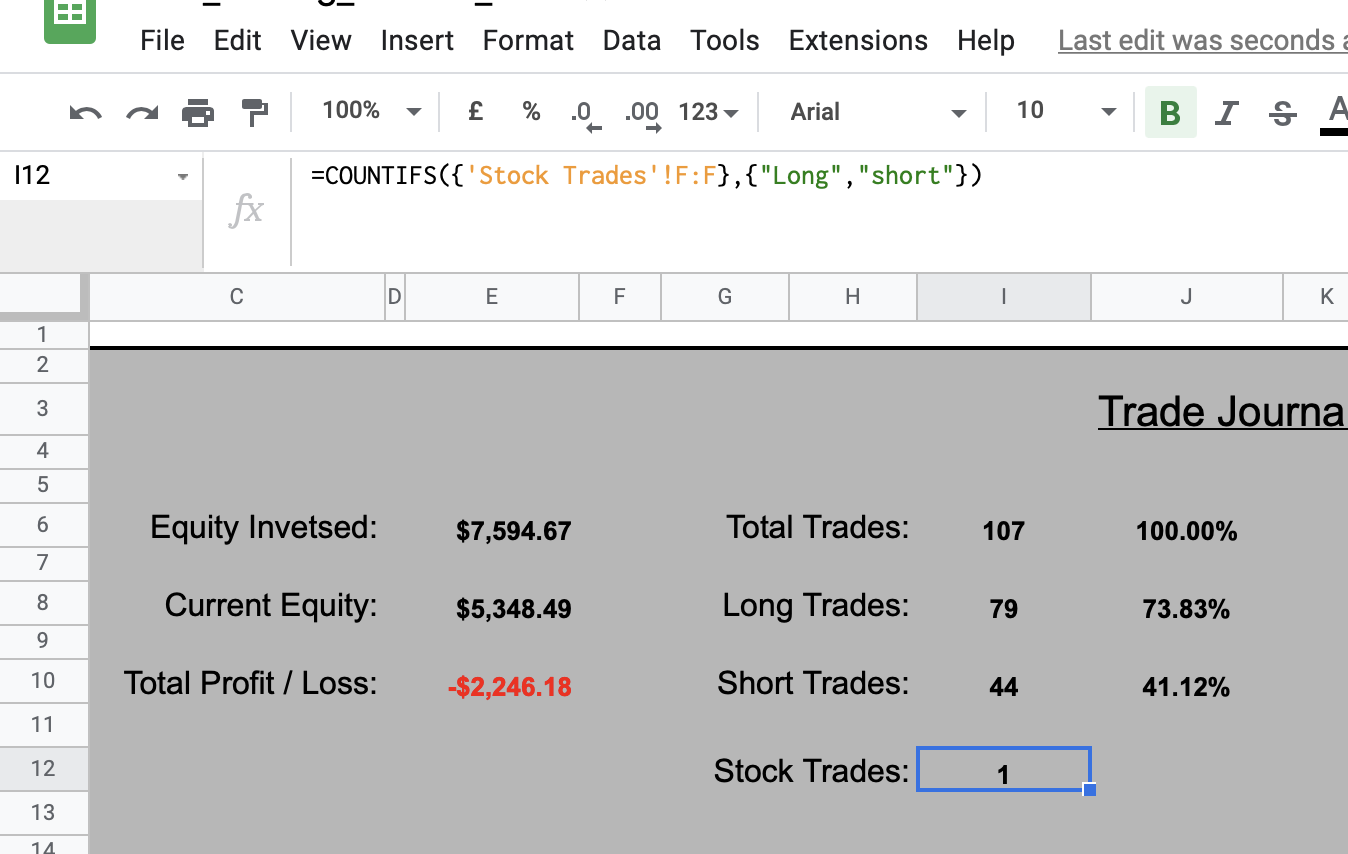Increase decimal places icon
The width and height of the screenshot is (1348, 854).
pos(641,113)
